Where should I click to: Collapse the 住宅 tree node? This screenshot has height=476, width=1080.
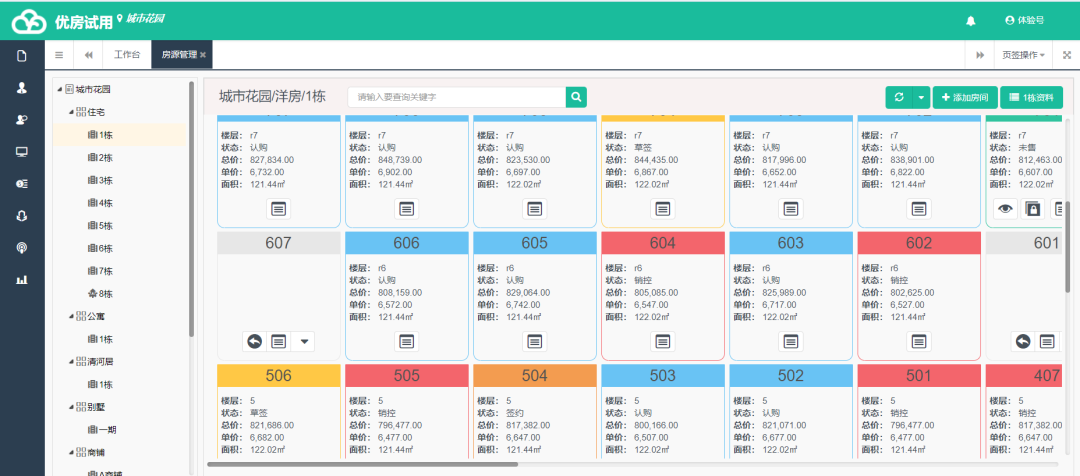click(71, 112)
